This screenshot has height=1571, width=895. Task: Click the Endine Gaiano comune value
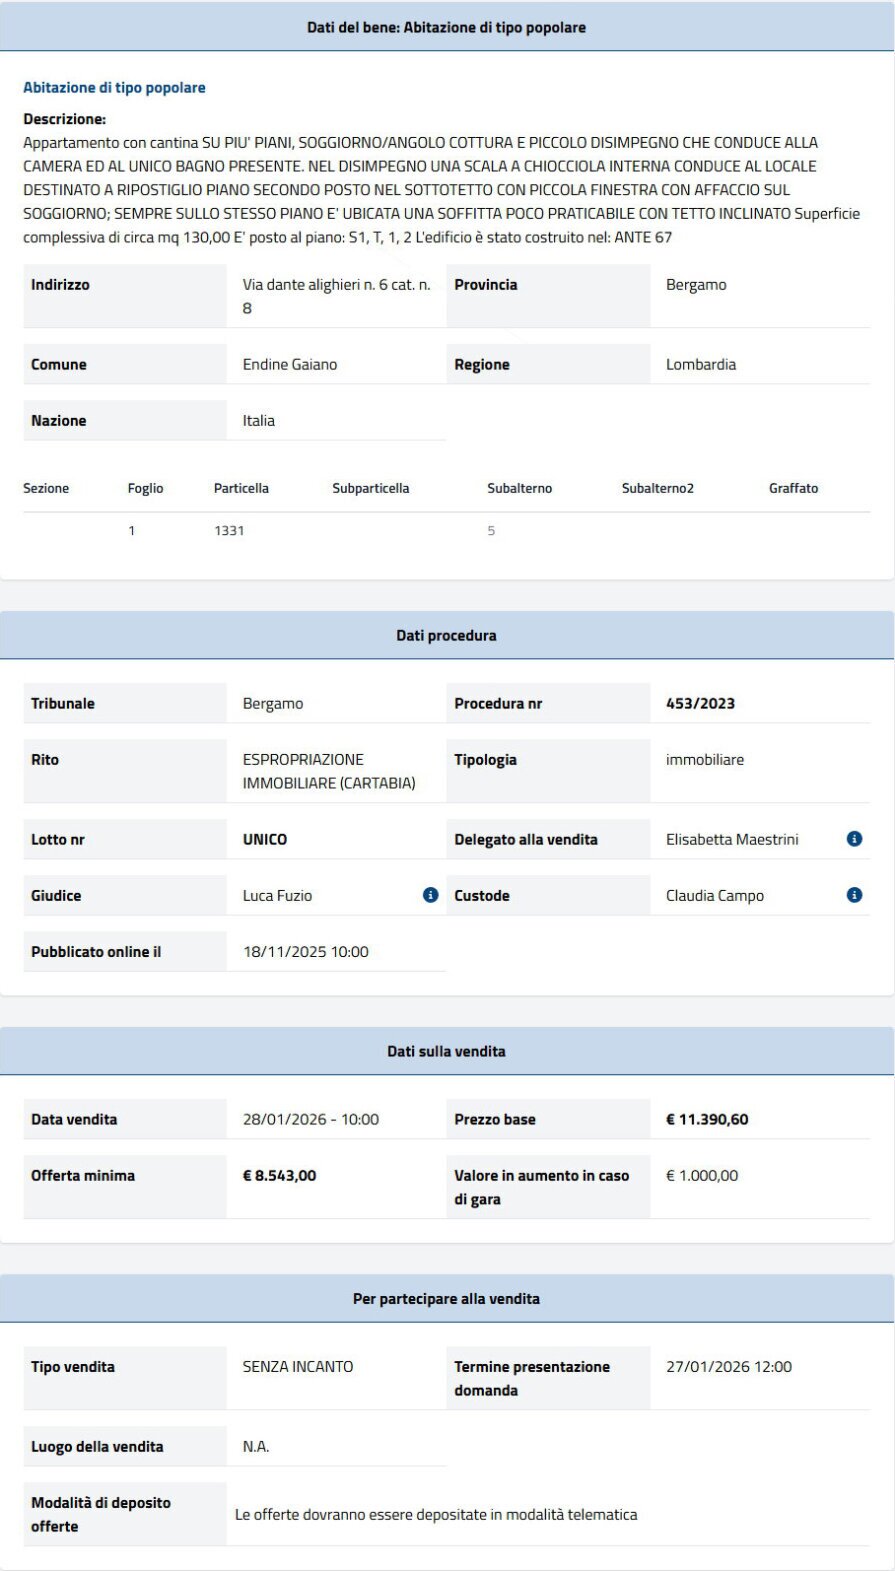[290, 364]
